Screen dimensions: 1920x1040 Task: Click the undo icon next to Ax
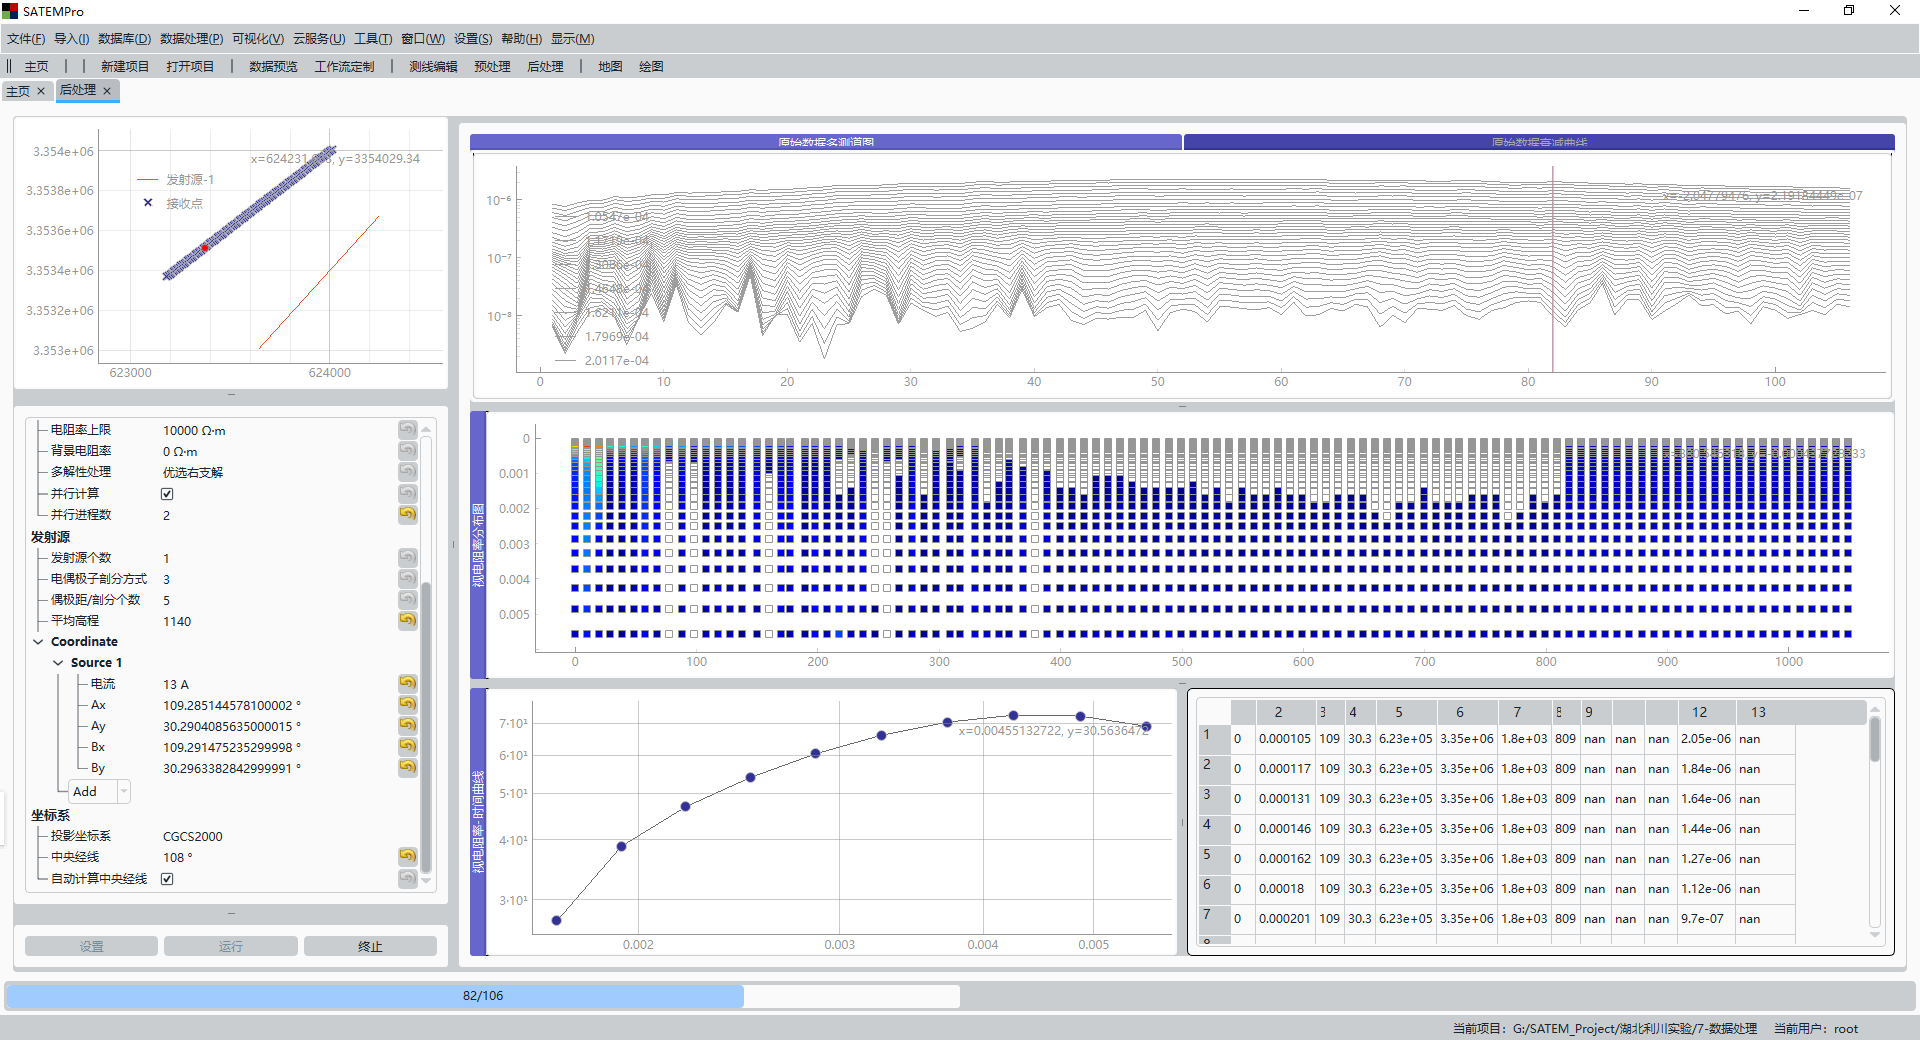coord(407,704)
